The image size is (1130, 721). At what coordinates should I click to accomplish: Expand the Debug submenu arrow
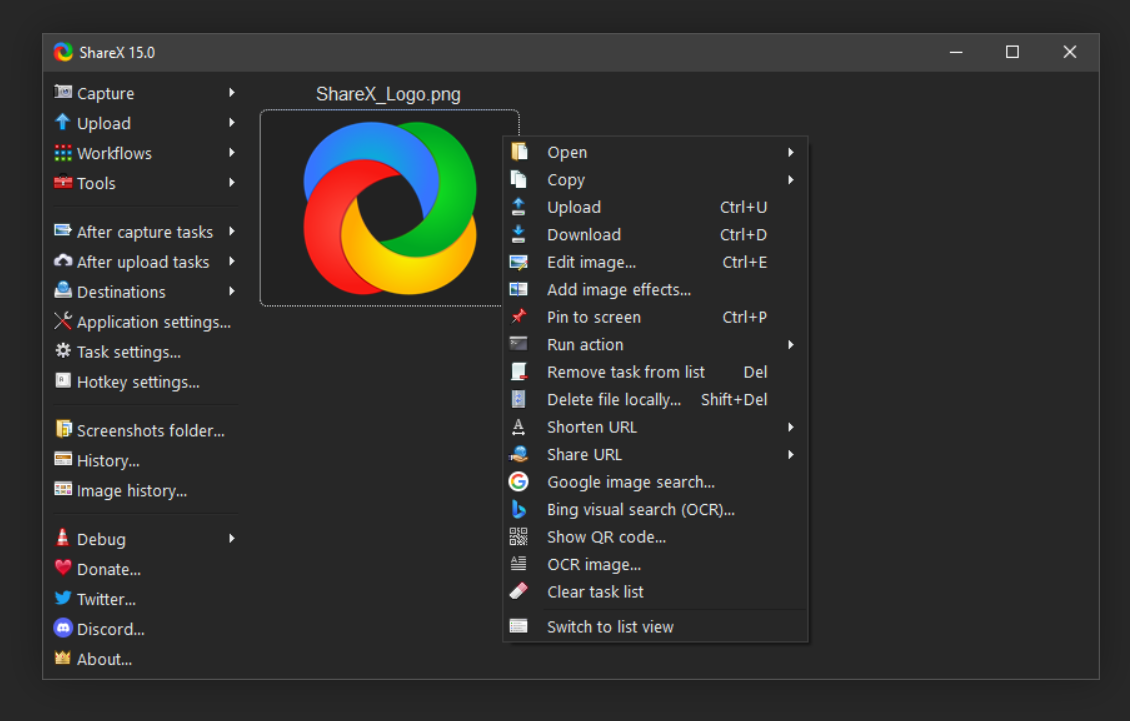point(231,538)
